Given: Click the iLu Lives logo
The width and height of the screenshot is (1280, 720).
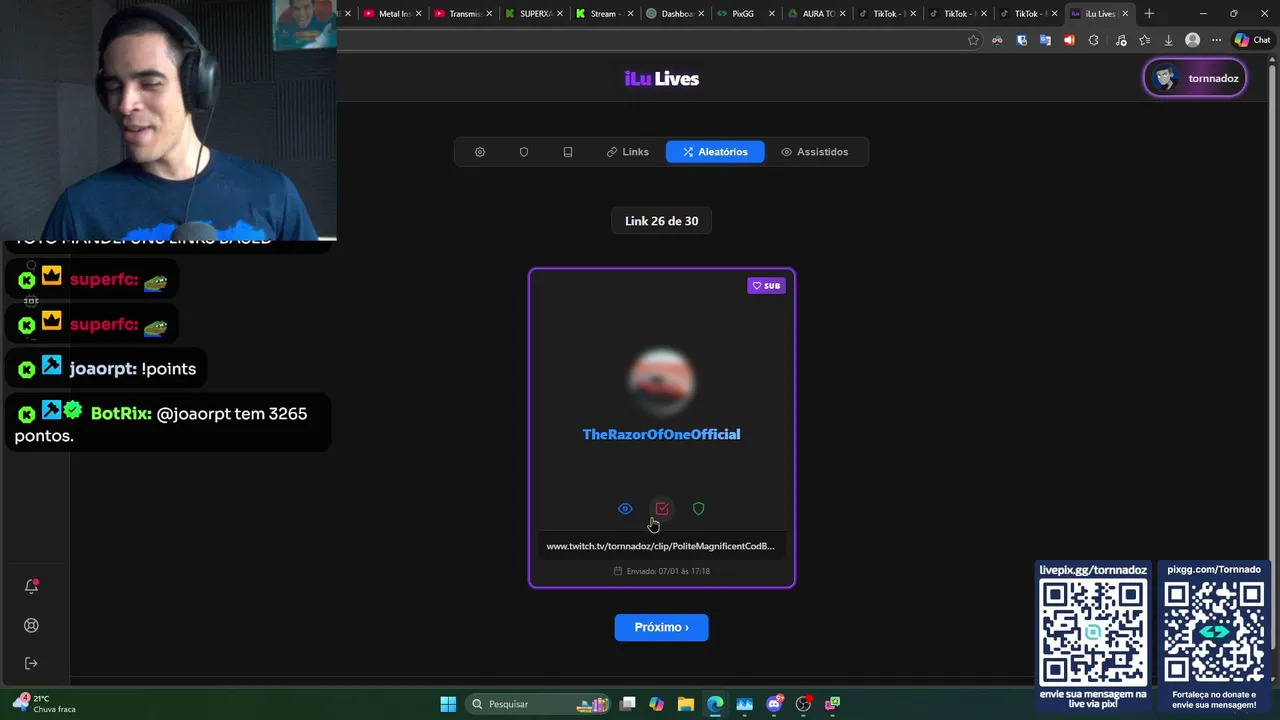Looking at the screenshot, I should pyautogui.click(x=662, y=79).
